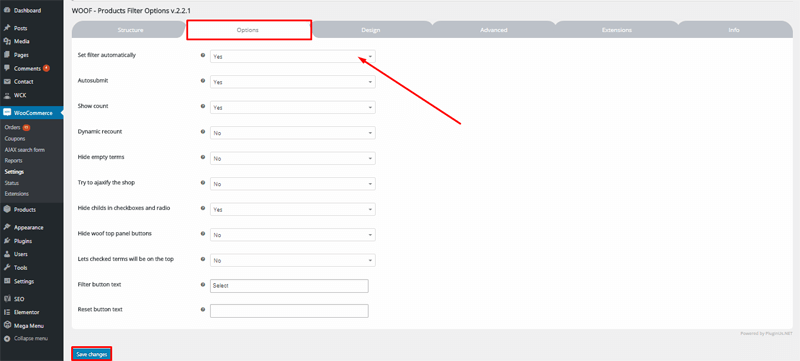Click the Save changes button

pyautogui.click(x=91, y=354)
